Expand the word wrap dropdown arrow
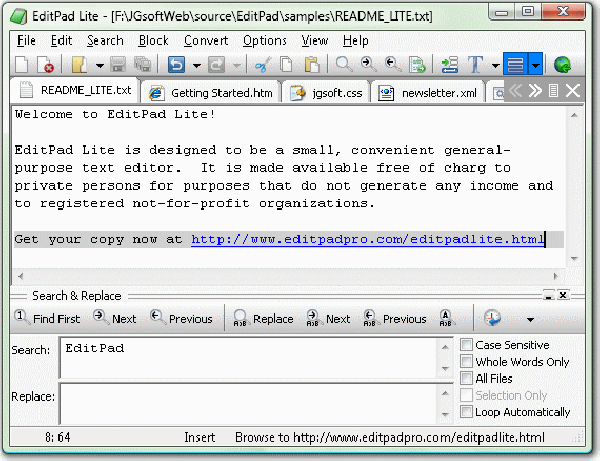 [536, 64]
